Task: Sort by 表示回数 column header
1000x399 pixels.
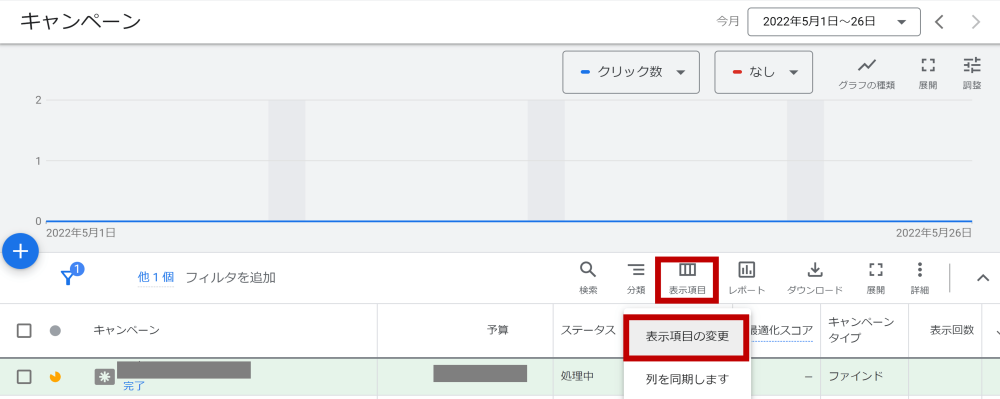Action: (x=952, y=330)
